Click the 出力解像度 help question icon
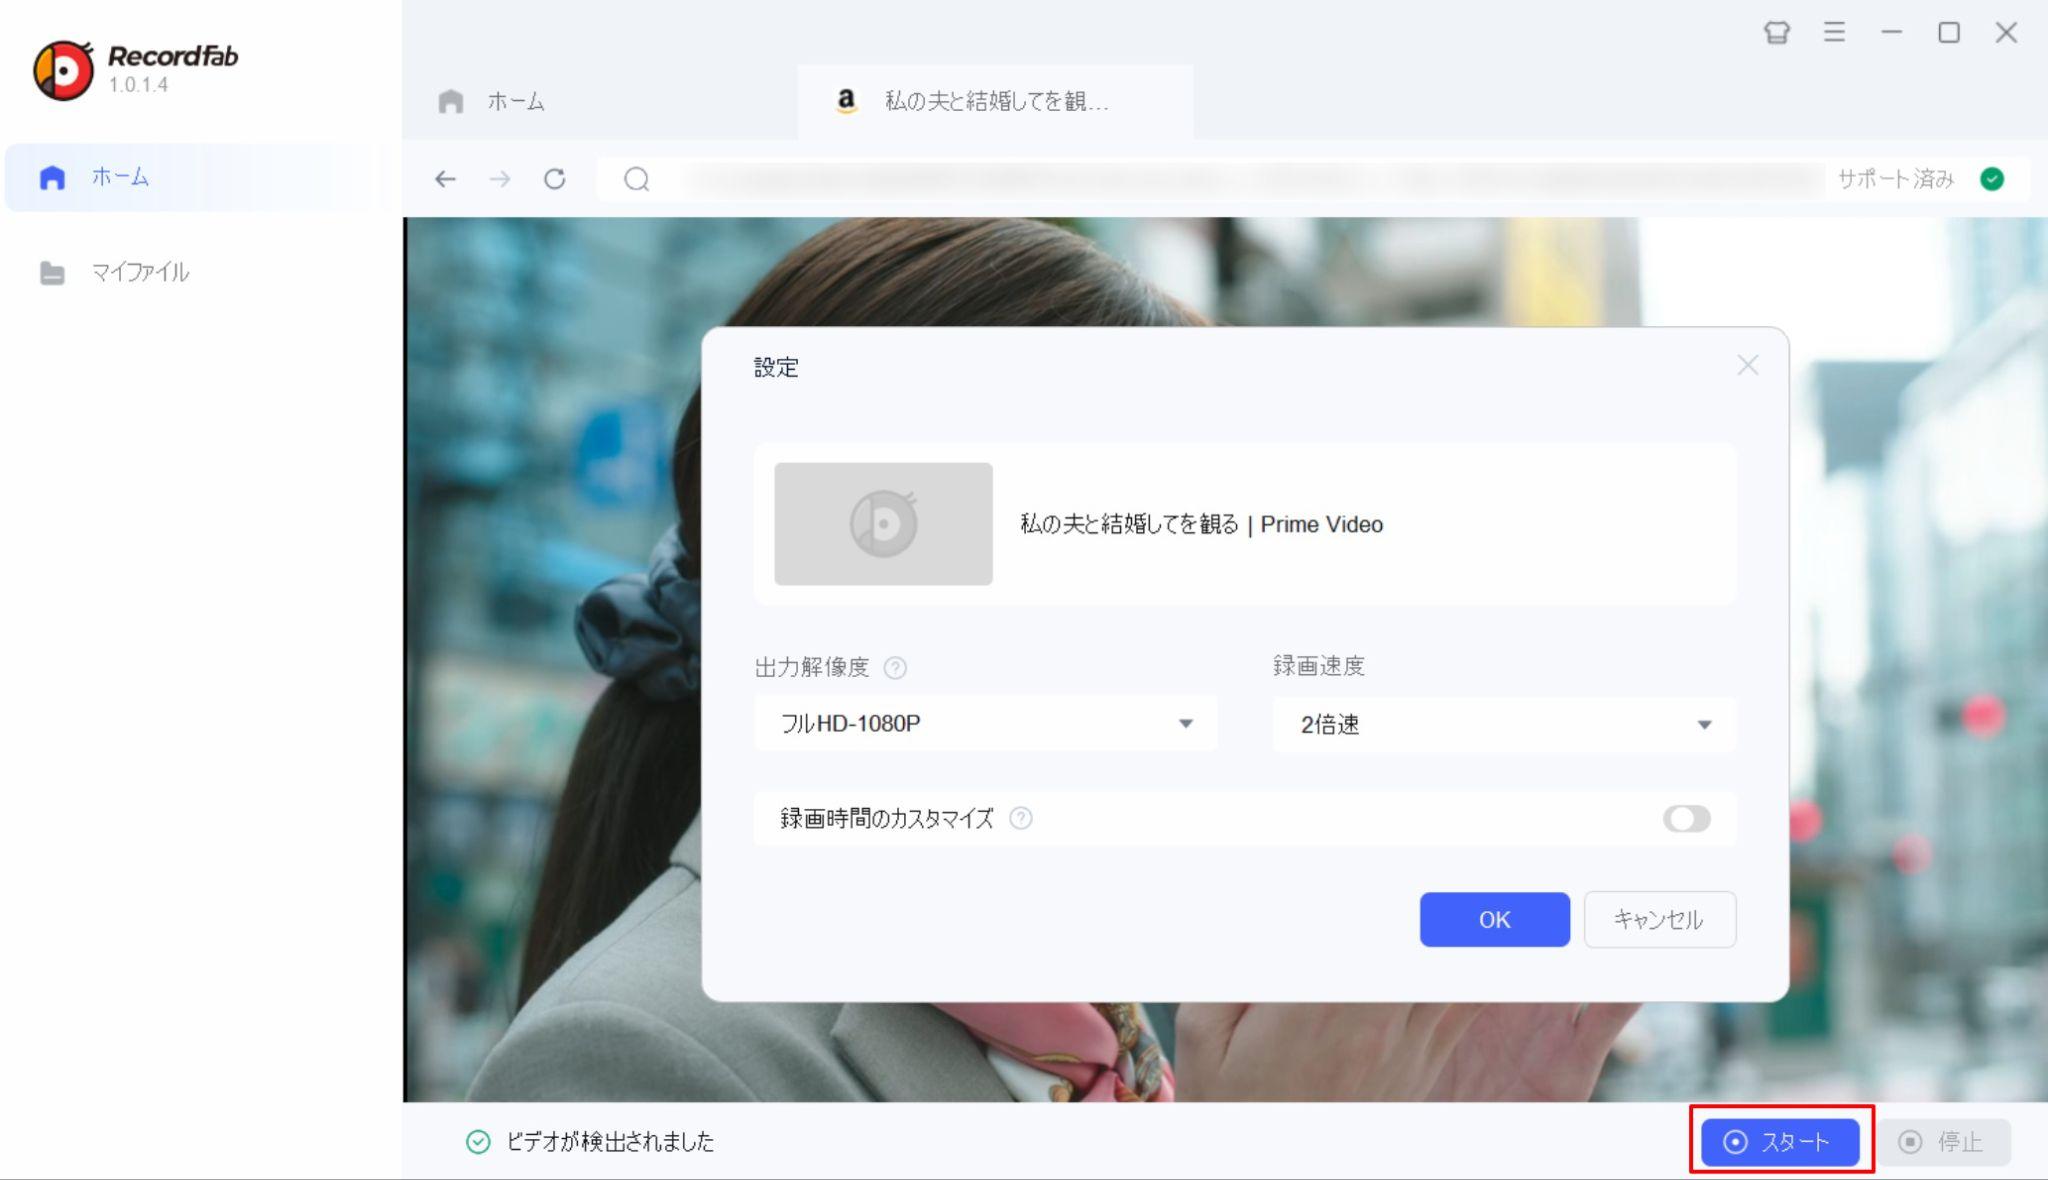2048x1180 pixels. pos(895,668)
